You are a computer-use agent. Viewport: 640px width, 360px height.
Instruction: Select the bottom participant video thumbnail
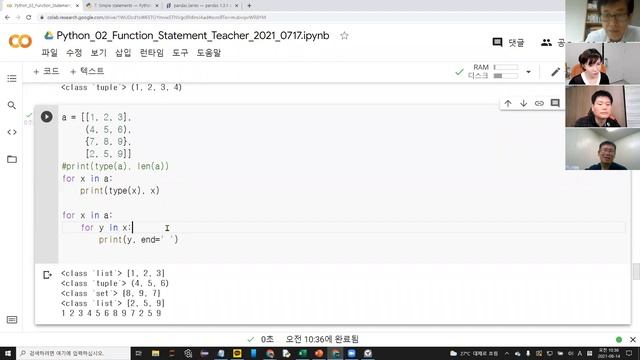pos(602,149)
